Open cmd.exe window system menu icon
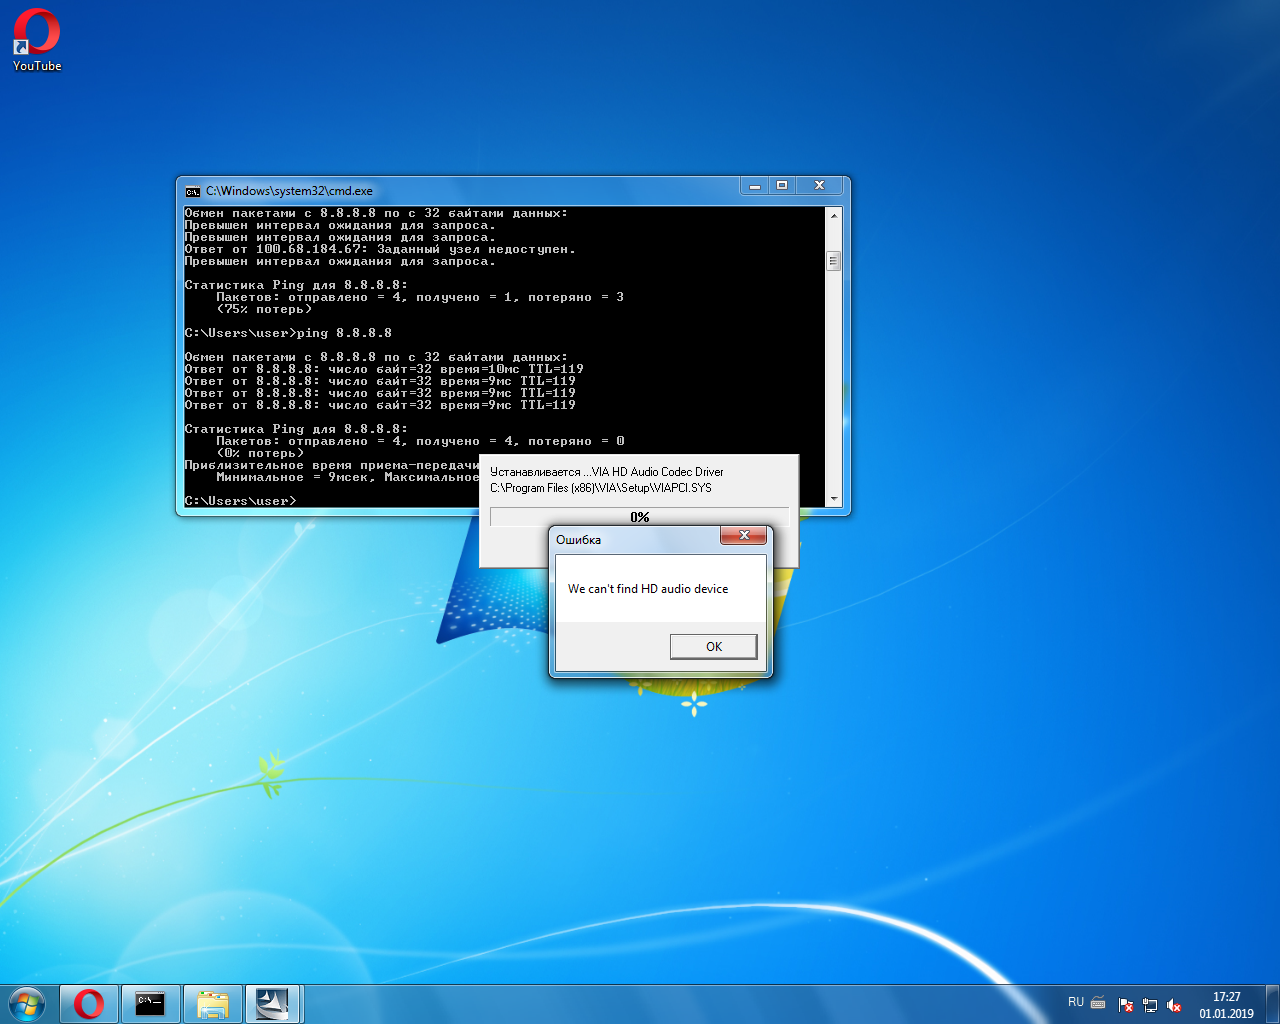The height and width of the screenshot is (1024, 1280). click(193, 191)
